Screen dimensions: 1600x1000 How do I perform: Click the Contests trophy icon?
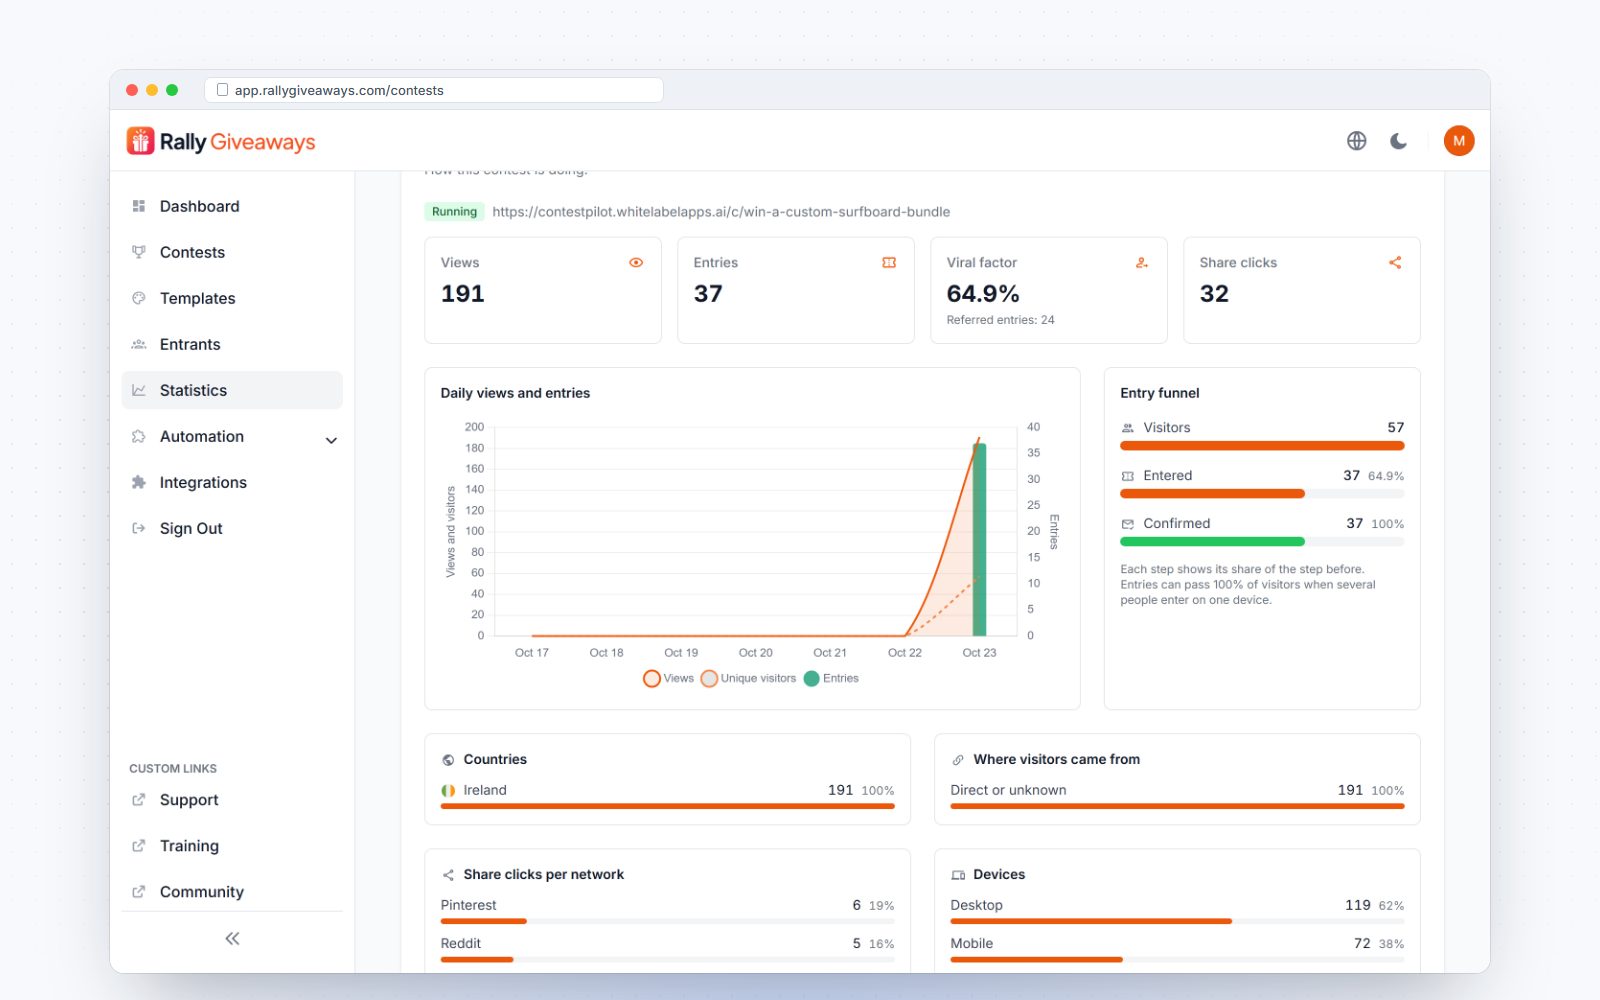tap(139, 252)
